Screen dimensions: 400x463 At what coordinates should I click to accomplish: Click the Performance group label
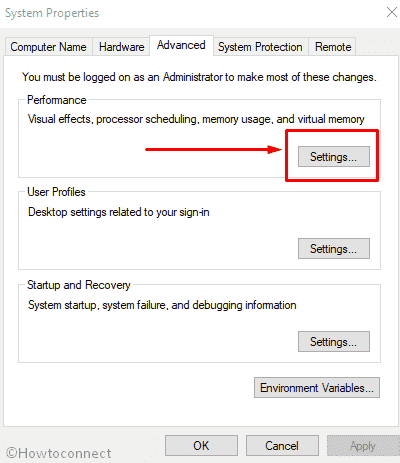[x=57, y=100]
